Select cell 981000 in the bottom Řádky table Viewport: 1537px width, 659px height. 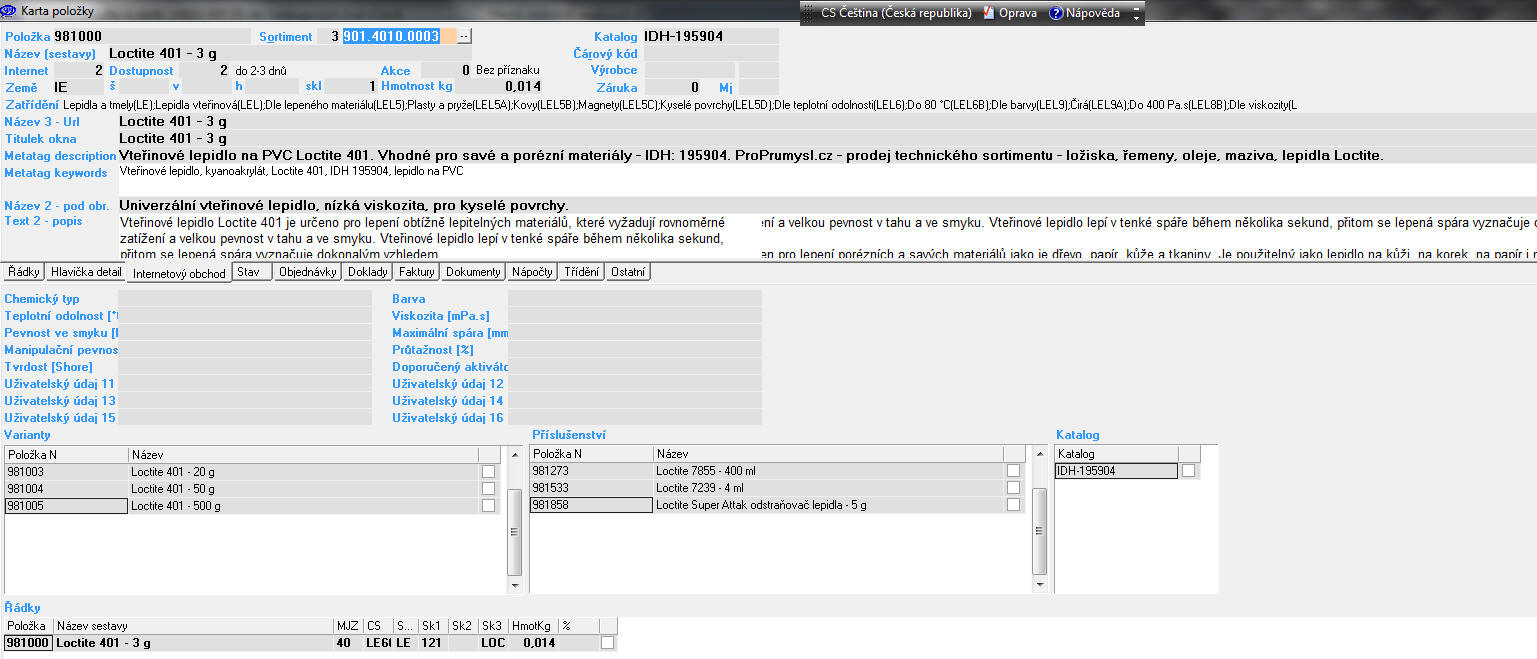28,643
